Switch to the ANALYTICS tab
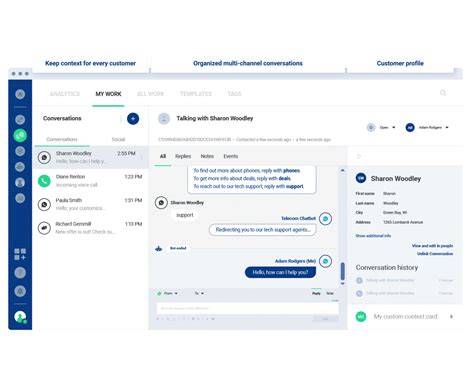This screenshot has height=387, width=474. [x=65, y=94]
